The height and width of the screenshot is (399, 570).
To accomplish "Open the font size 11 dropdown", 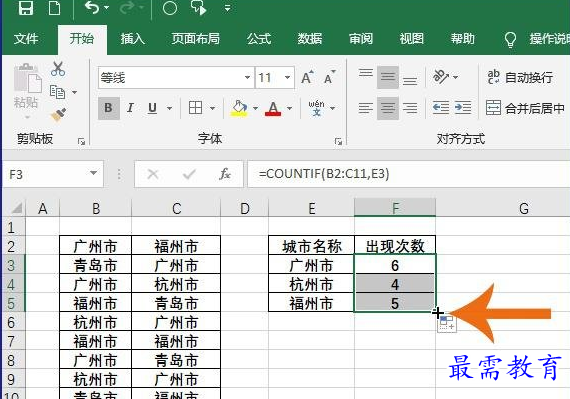I will coord(287,77).
